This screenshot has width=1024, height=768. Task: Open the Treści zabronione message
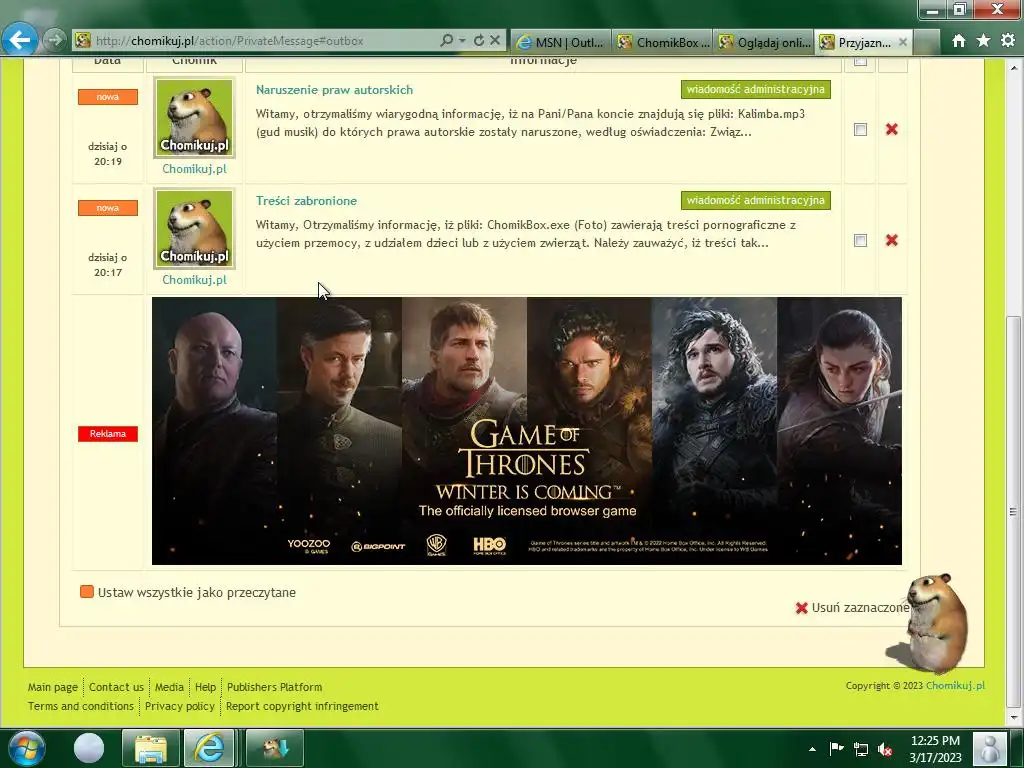click(306, 201)
